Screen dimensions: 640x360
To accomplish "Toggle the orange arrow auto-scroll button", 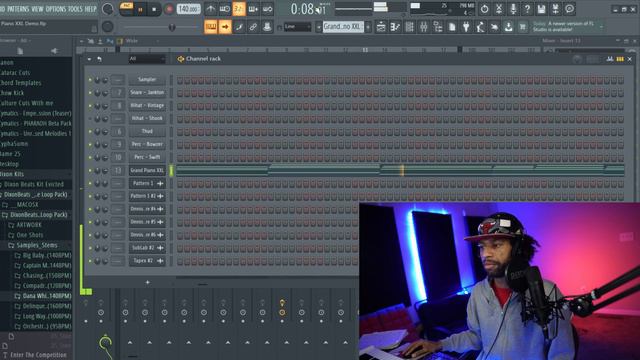I will [225, 27].
